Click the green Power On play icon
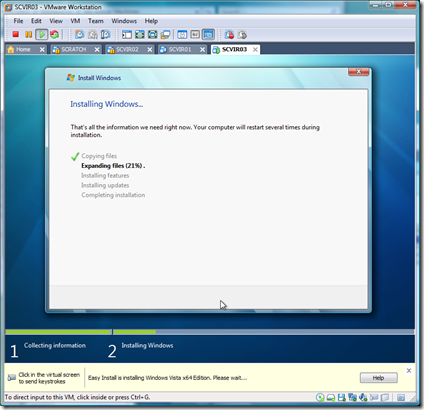 coord(42,34)
